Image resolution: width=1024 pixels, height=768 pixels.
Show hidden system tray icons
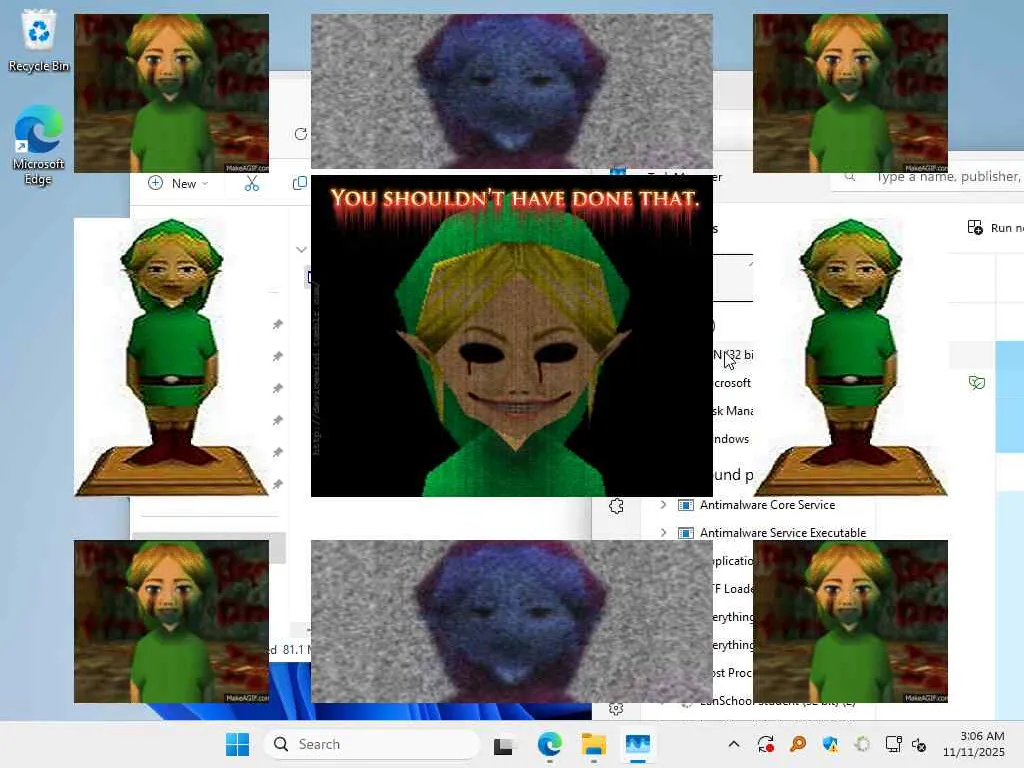(734, 744)
